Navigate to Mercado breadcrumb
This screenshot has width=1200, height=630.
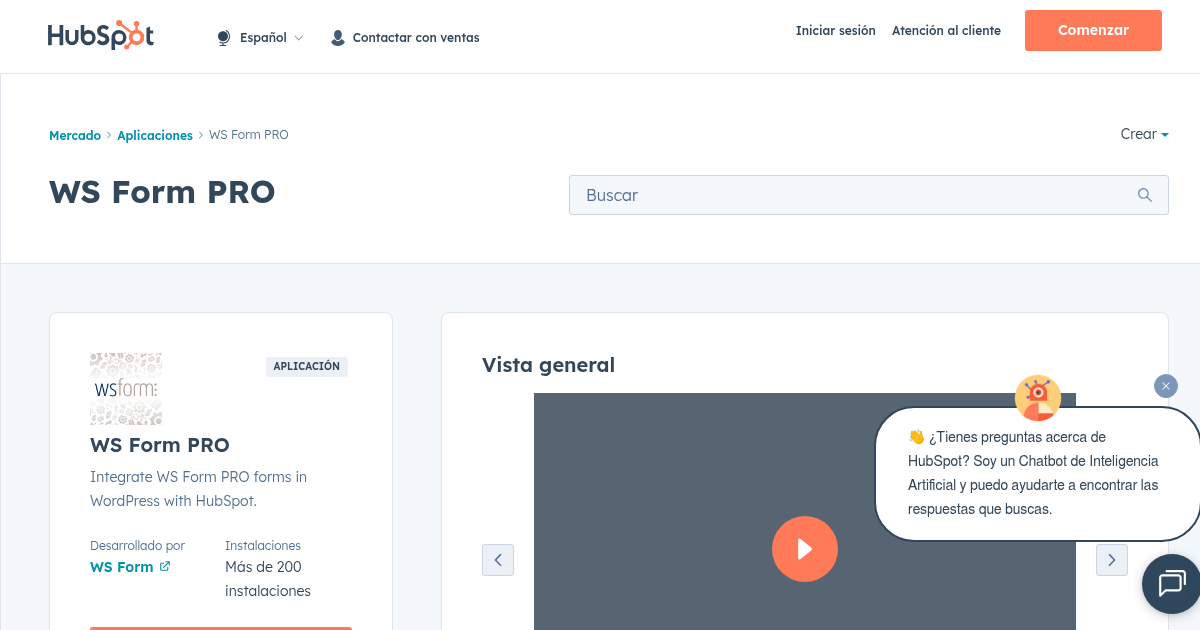pyautogui.click(x=75, y=135)
